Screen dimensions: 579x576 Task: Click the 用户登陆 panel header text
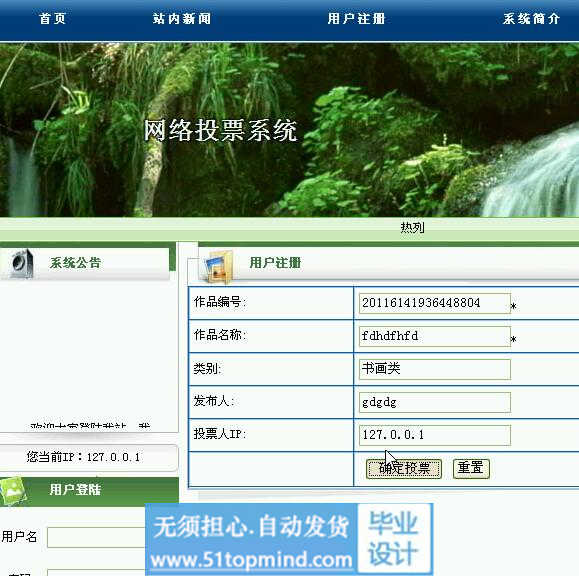tap(75, 490)
